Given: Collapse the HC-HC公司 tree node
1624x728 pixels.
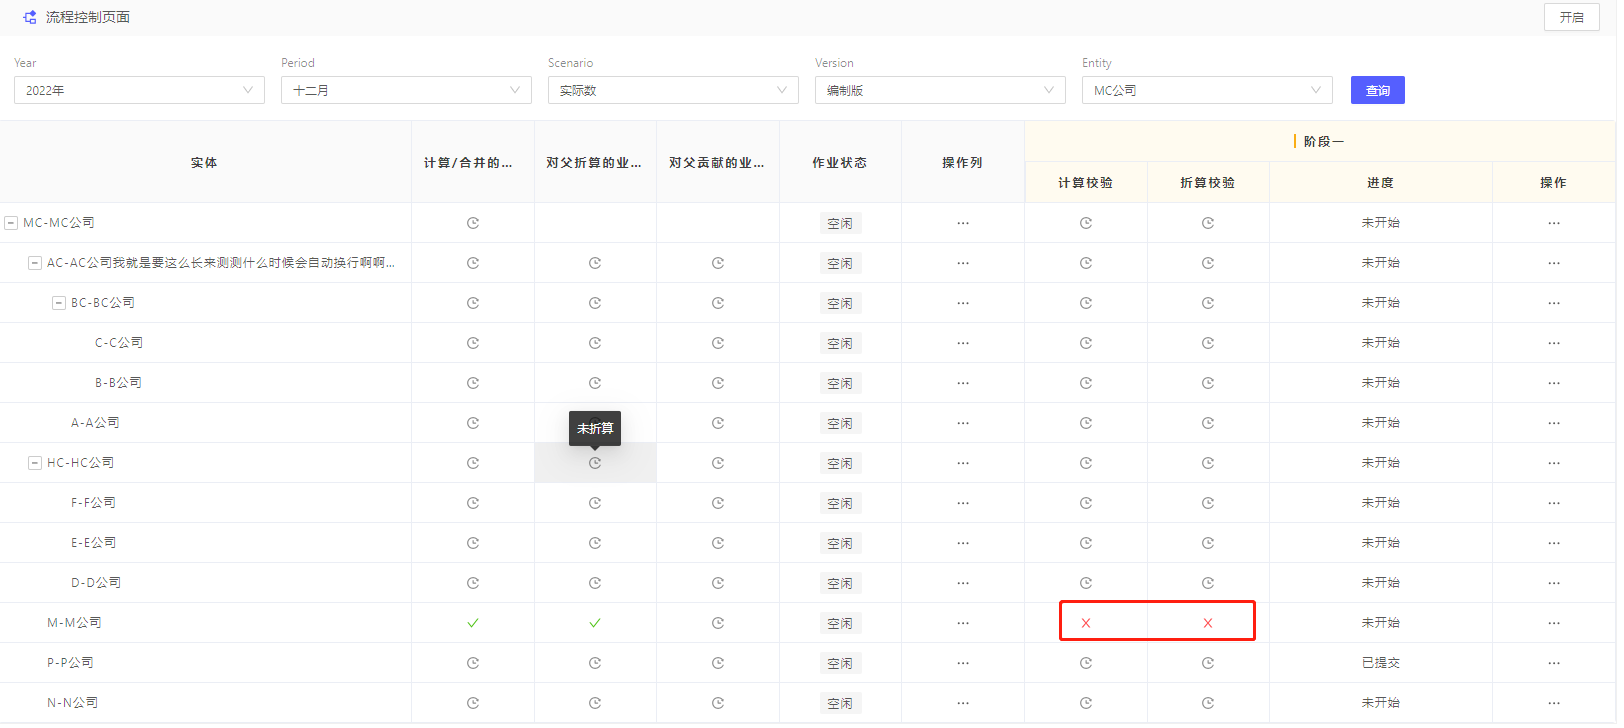Looking at the screenshot, I should [x=35, y=463].
